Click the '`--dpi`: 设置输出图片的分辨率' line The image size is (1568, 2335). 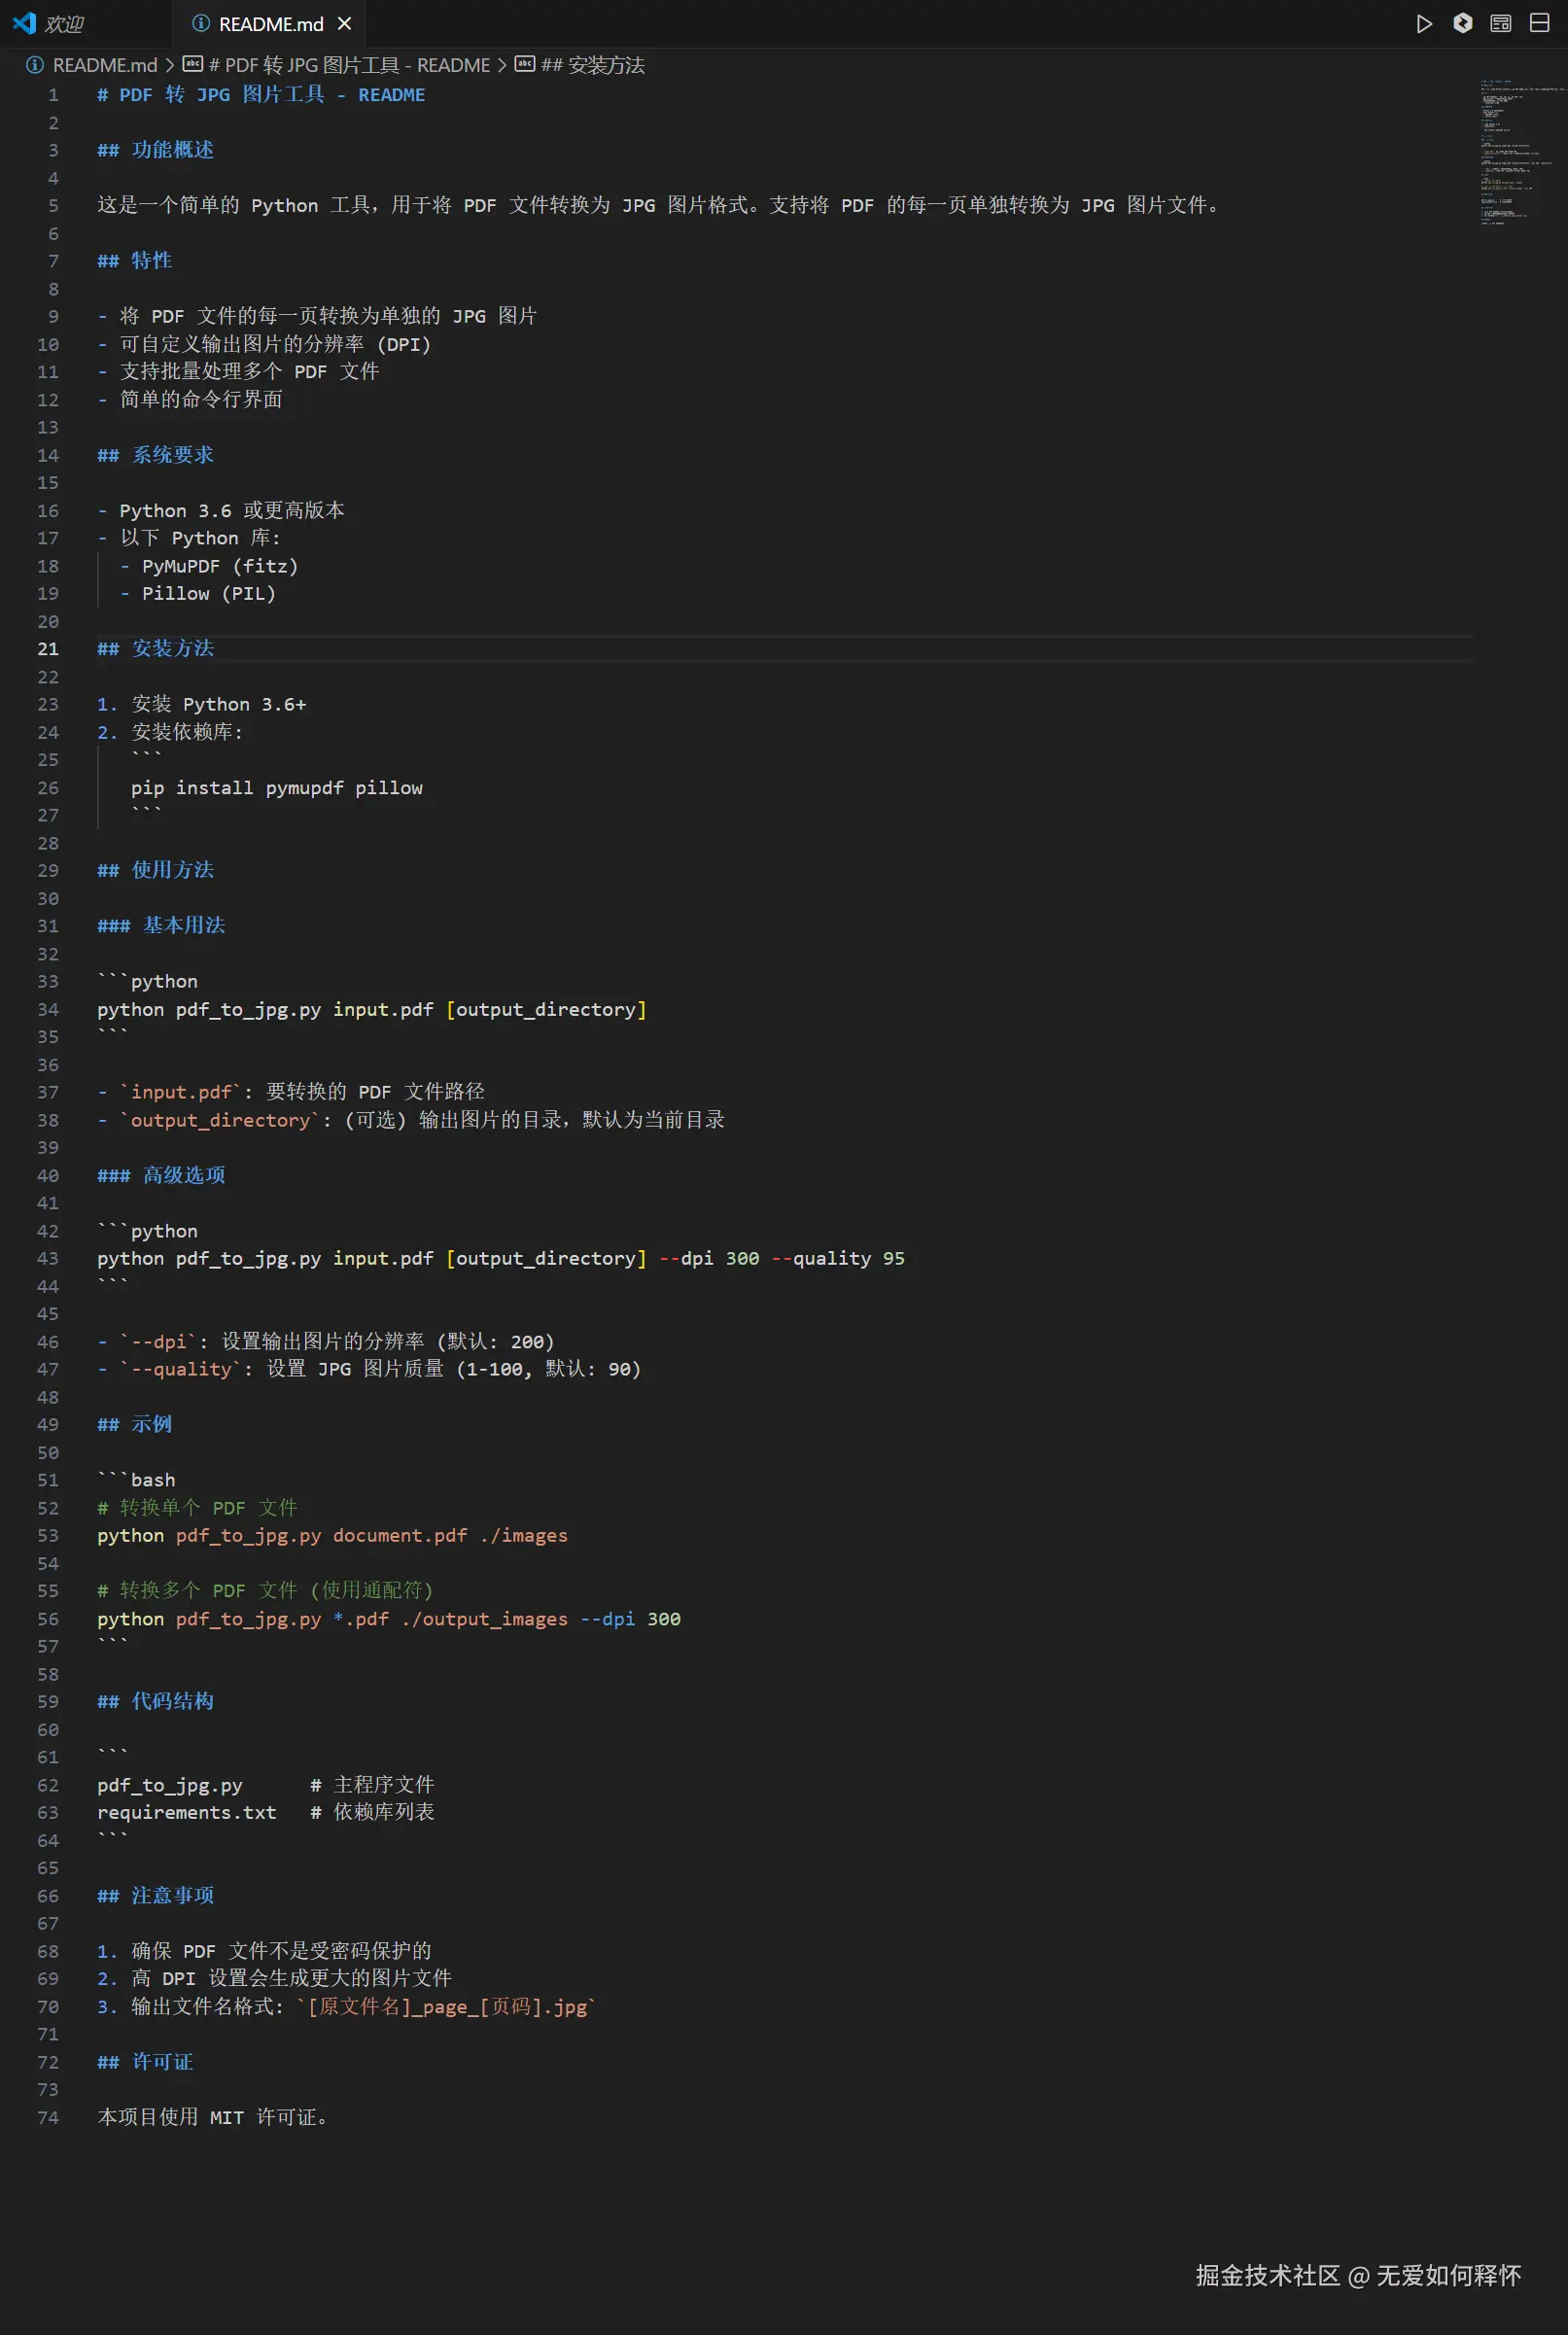click(337, 1342)
